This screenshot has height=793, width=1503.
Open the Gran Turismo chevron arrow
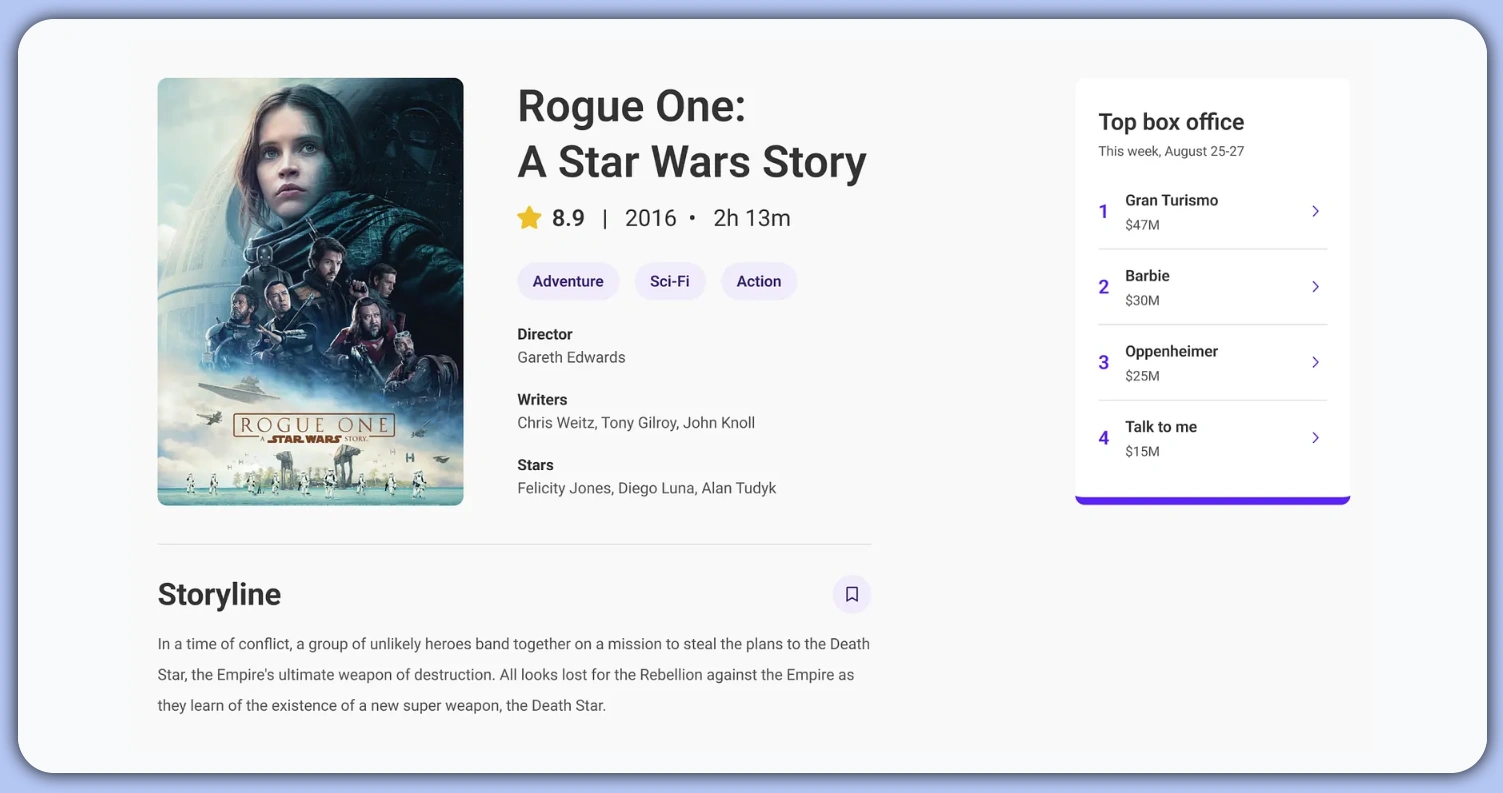[1315, 211]
